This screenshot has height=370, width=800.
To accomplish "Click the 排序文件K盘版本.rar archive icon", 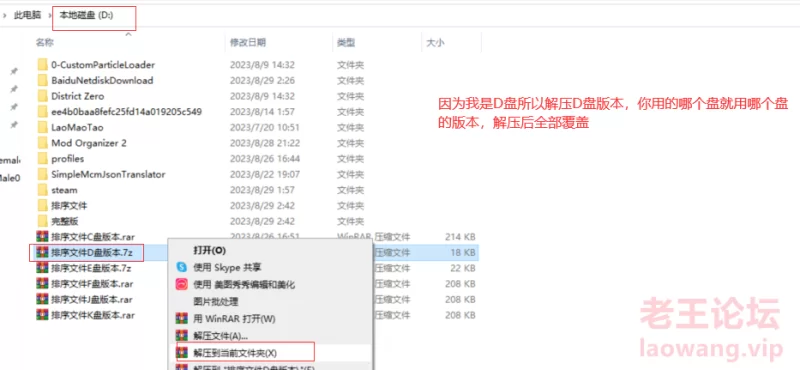I will (x=42, y=315).
